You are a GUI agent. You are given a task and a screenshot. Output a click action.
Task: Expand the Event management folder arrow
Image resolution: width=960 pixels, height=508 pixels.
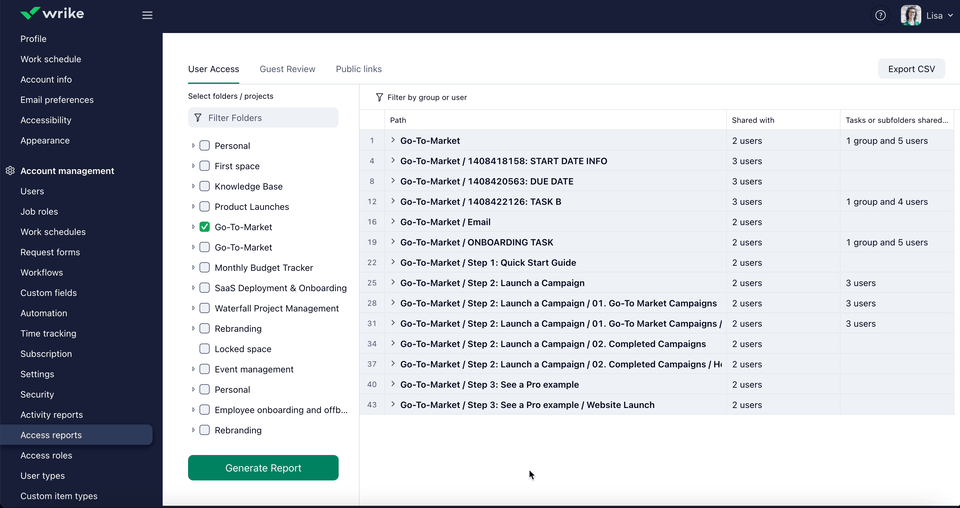193,369
